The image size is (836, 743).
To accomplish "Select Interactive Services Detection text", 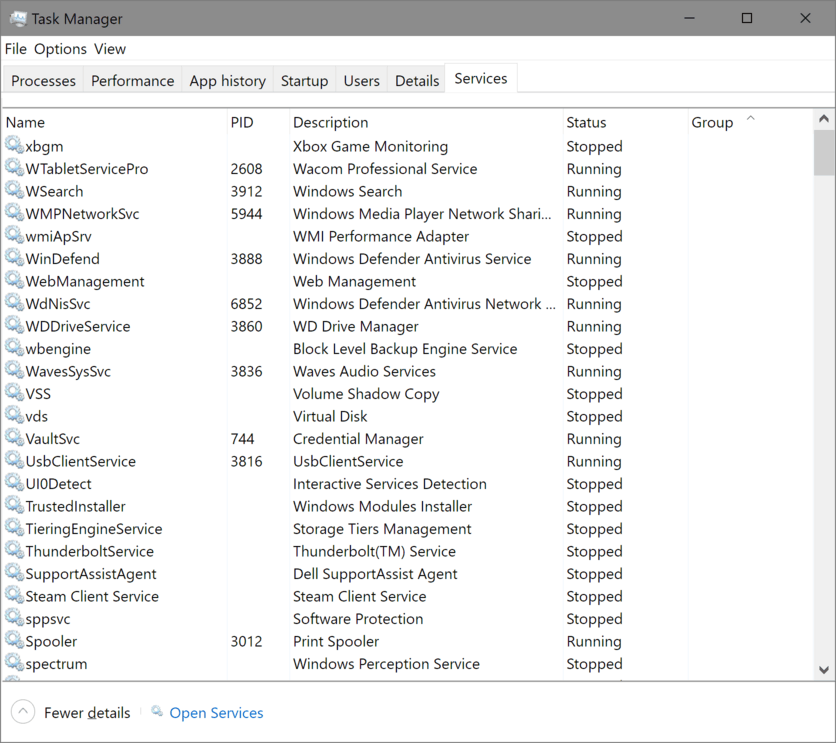I will [x=389, y=483].
